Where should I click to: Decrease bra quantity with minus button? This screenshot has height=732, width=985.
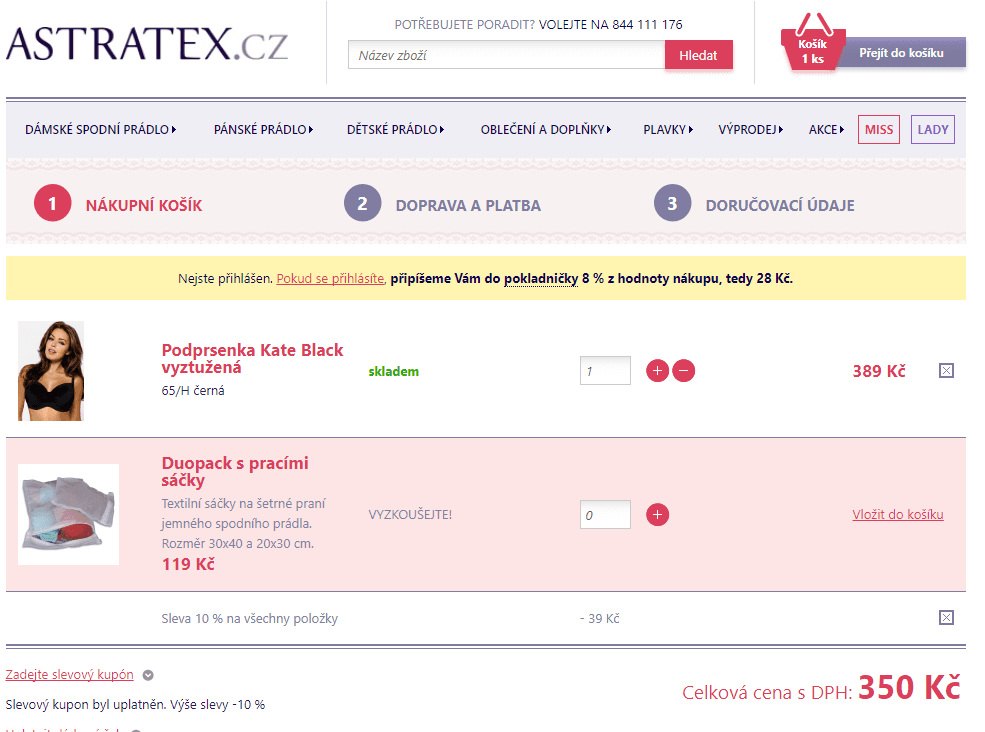[683, 371]
